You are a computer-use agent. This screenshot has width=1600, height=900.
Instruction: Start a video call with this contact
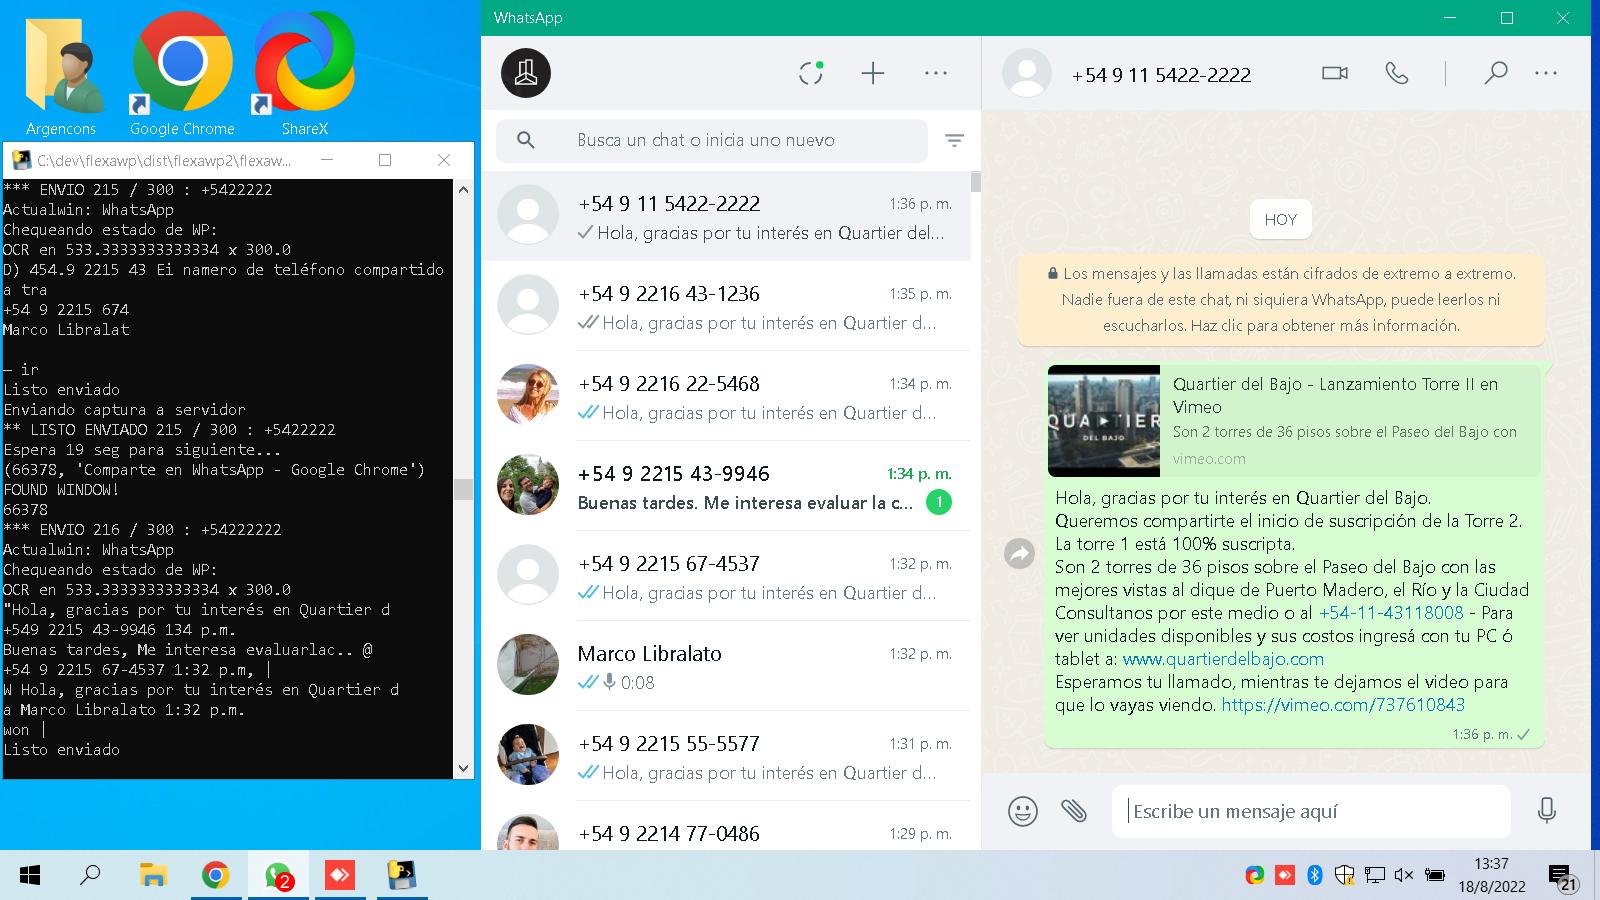coord(1335,73)
